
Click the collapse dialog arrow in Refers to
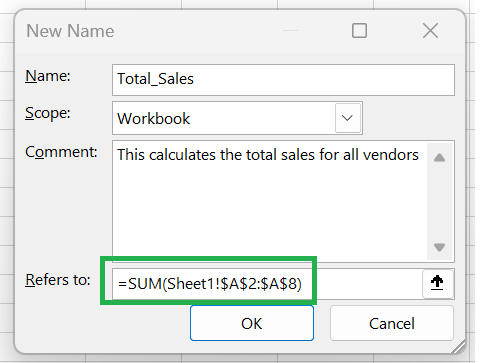tap(437, 283)
